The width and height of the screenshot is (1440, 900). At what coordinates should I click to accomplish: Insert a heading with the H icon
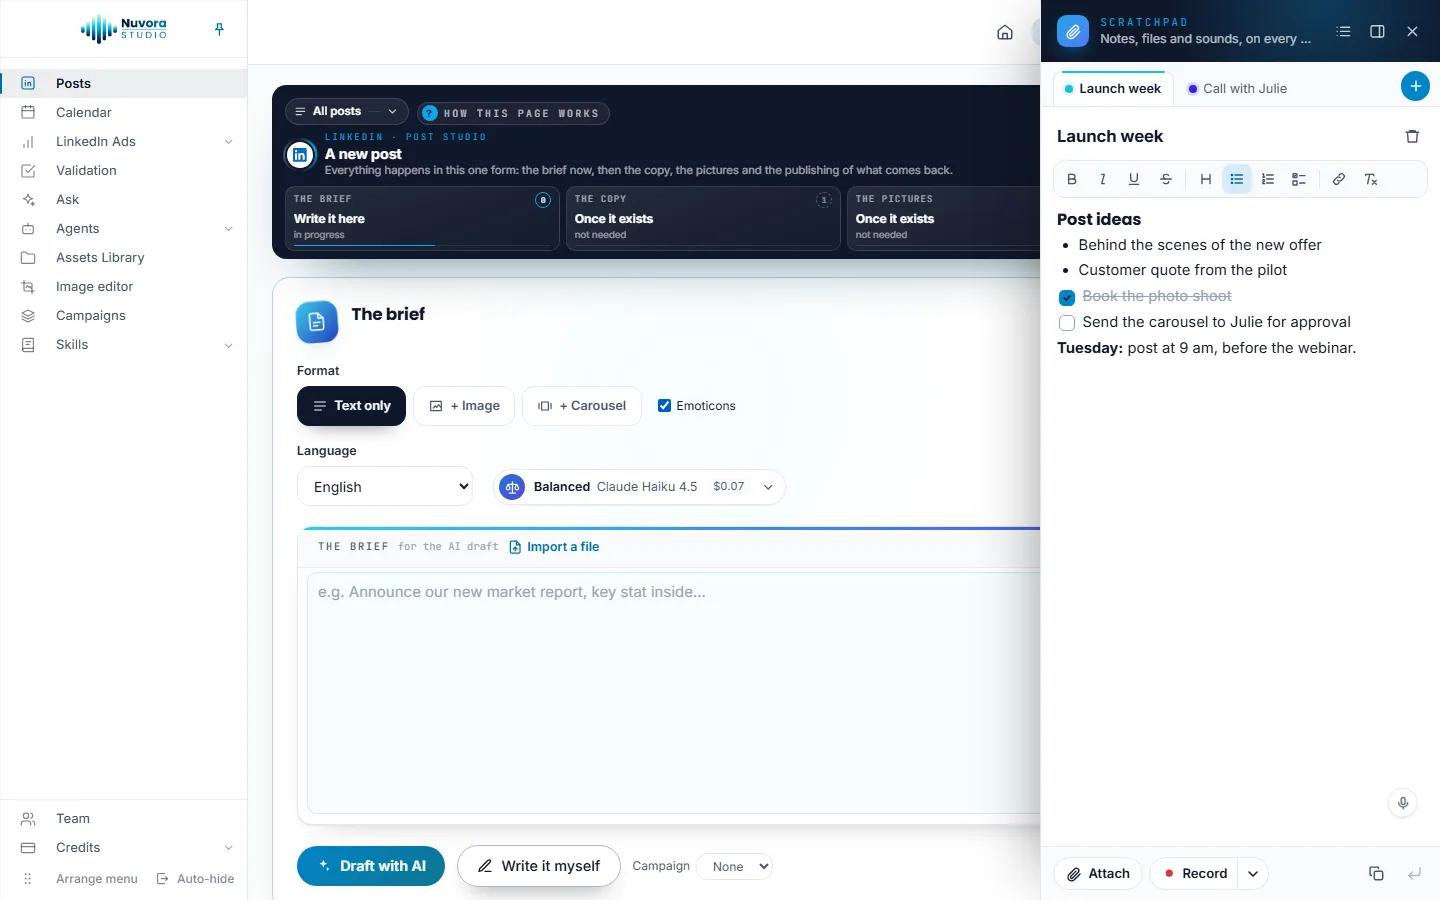[x=1206, y=179]
